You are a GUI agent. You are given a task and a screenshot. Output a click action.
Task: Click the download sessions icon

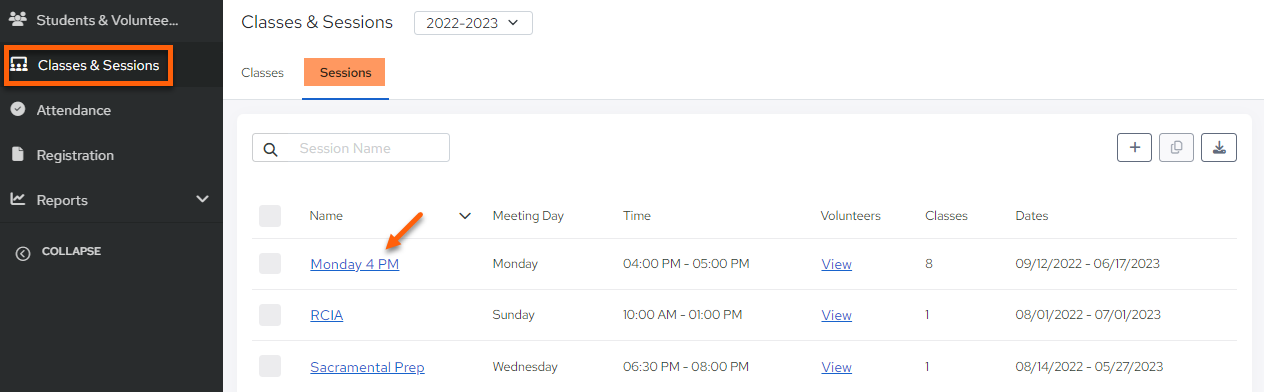[x=1219, y=148]
